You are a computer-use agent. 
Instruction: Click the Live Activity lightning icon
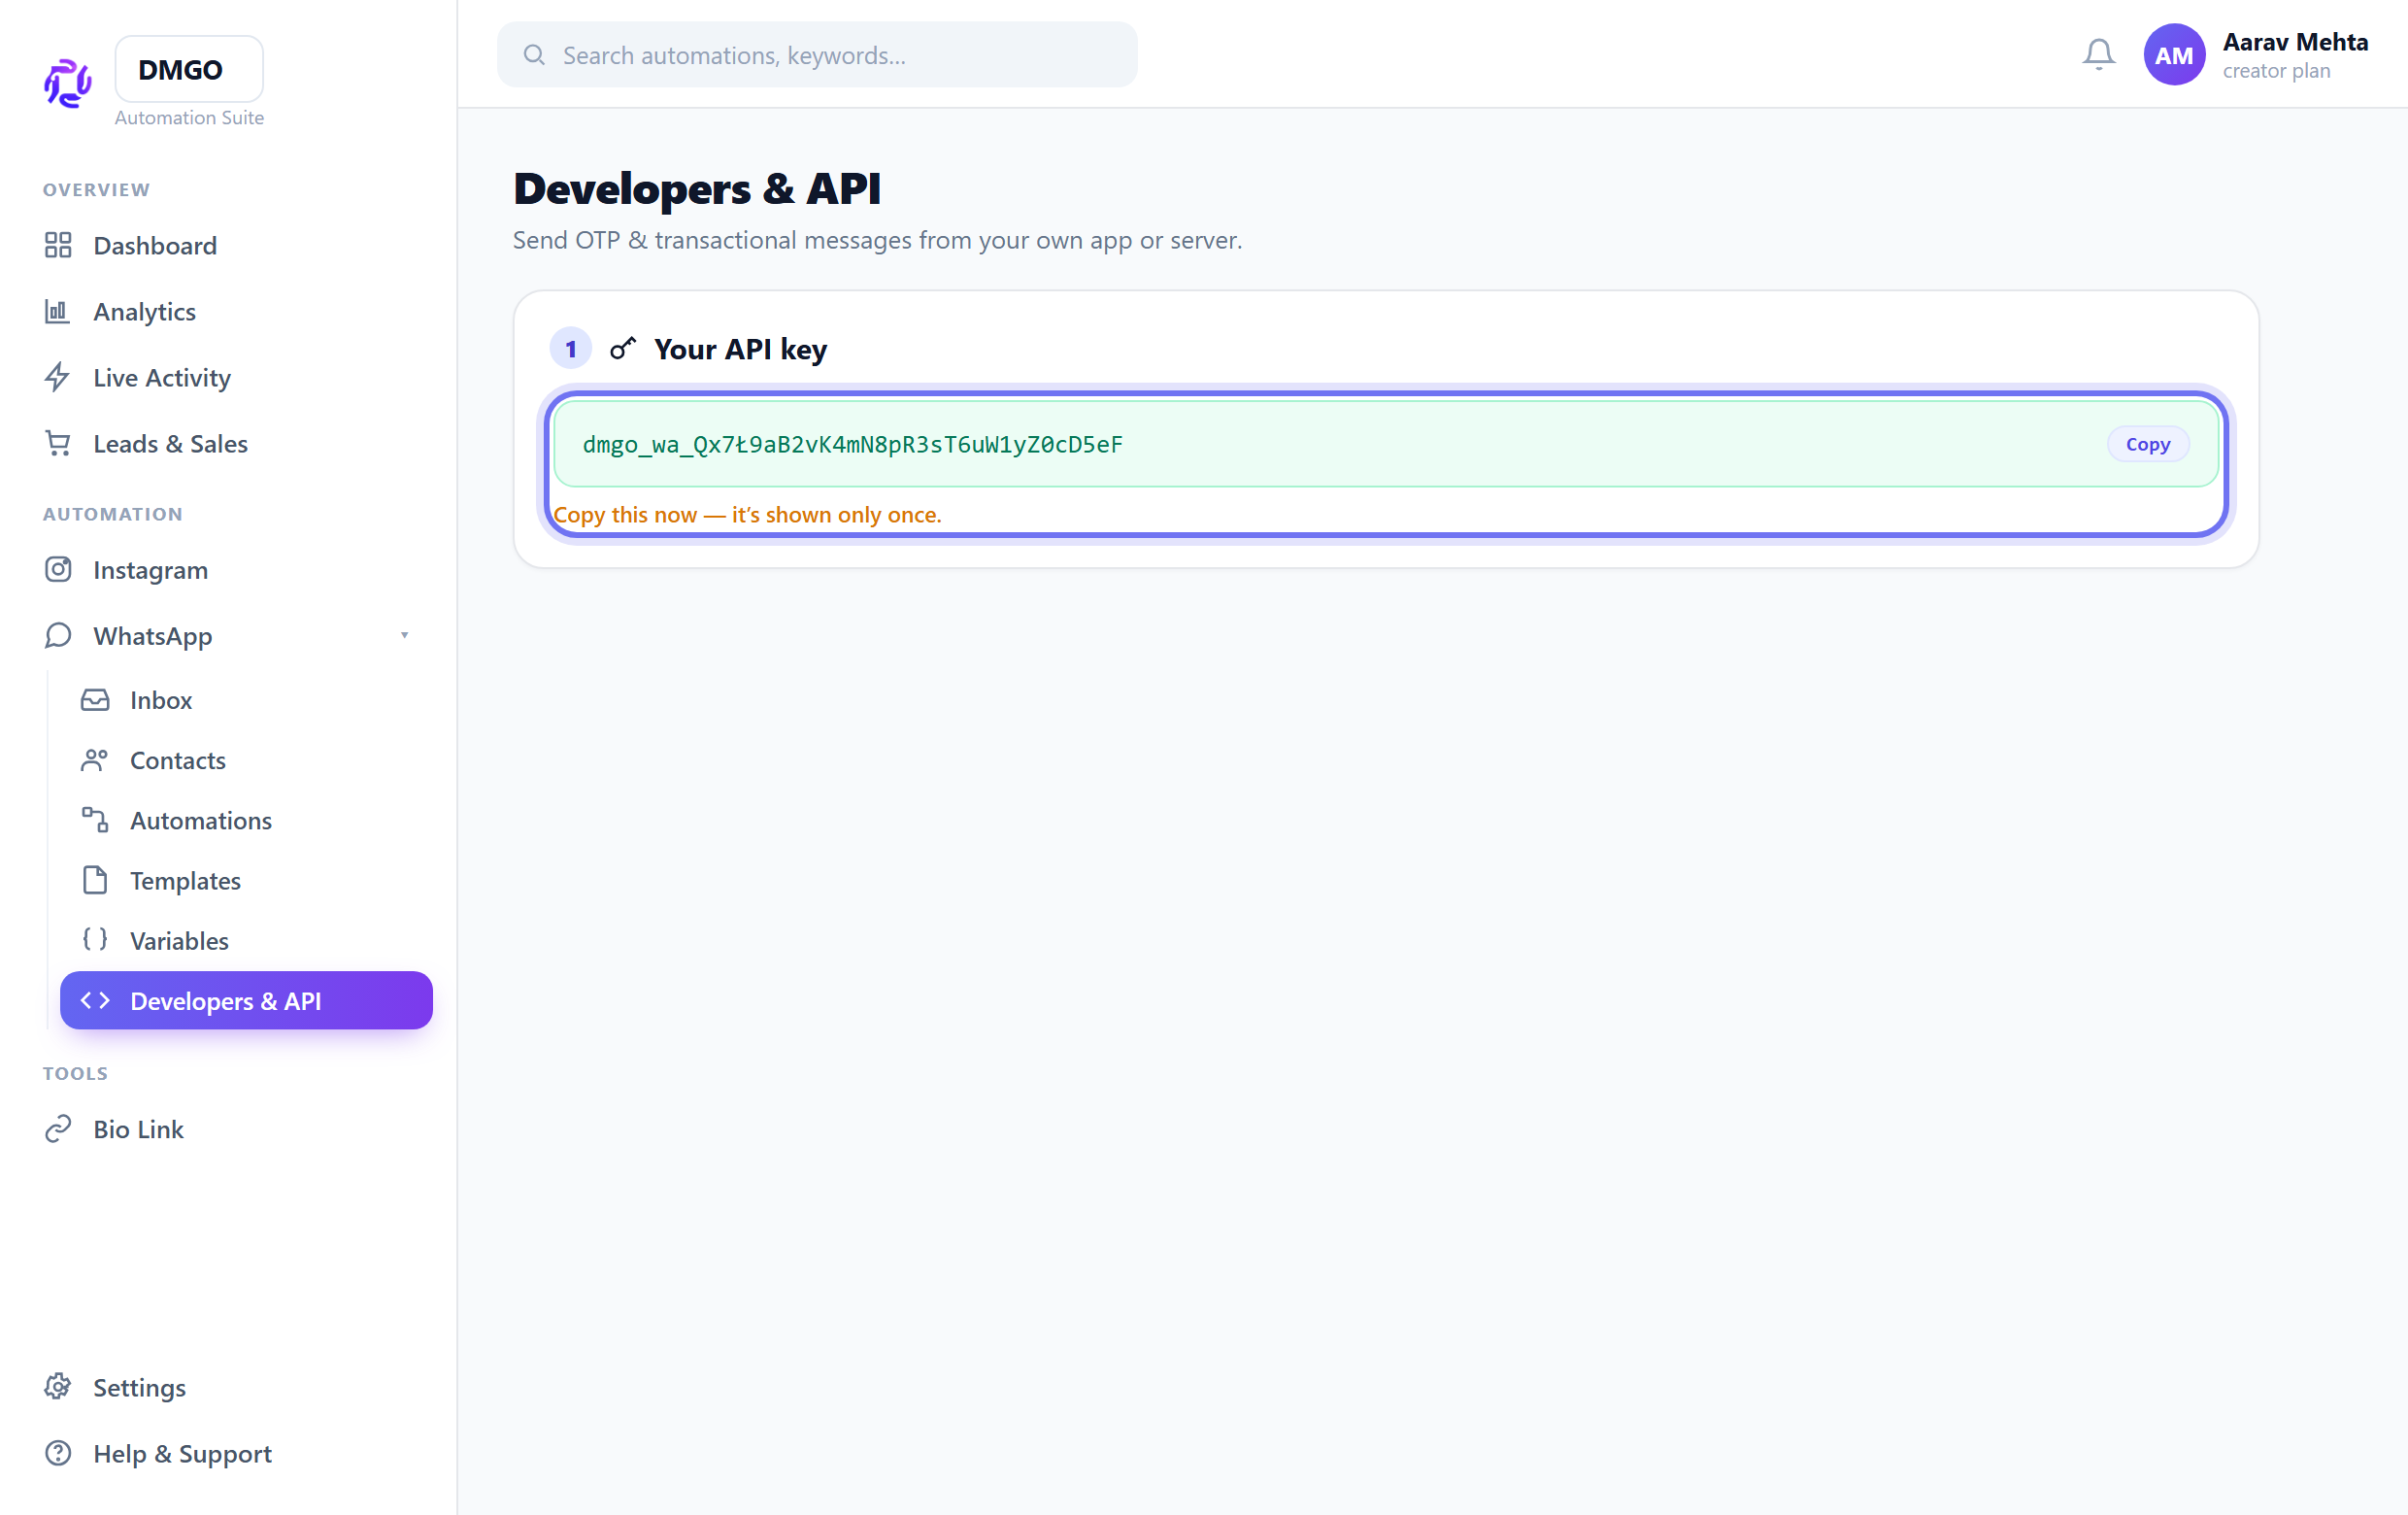click(58, 377)
